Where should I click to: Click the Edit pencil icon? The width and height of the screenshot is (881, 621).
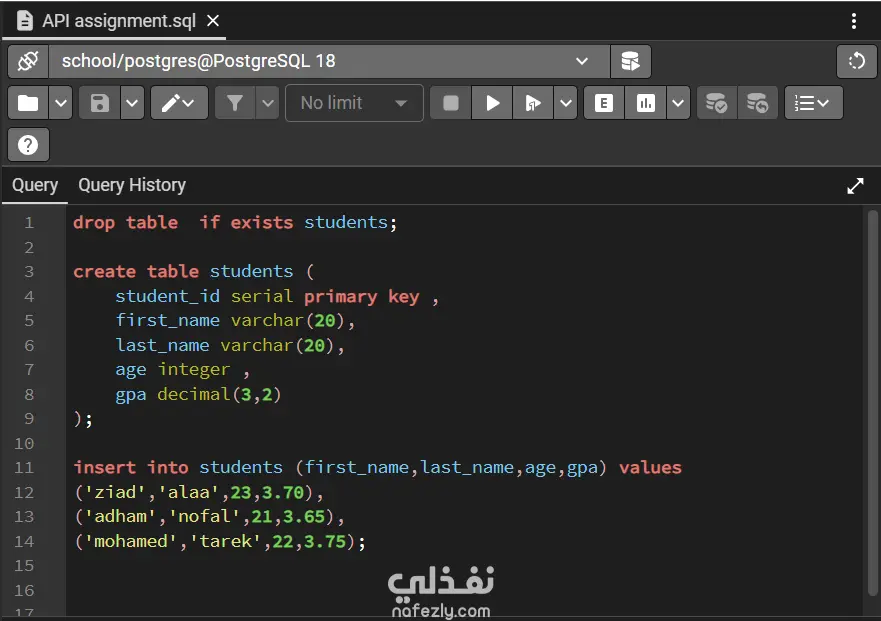pyautogui.click(x=179, y=103)
